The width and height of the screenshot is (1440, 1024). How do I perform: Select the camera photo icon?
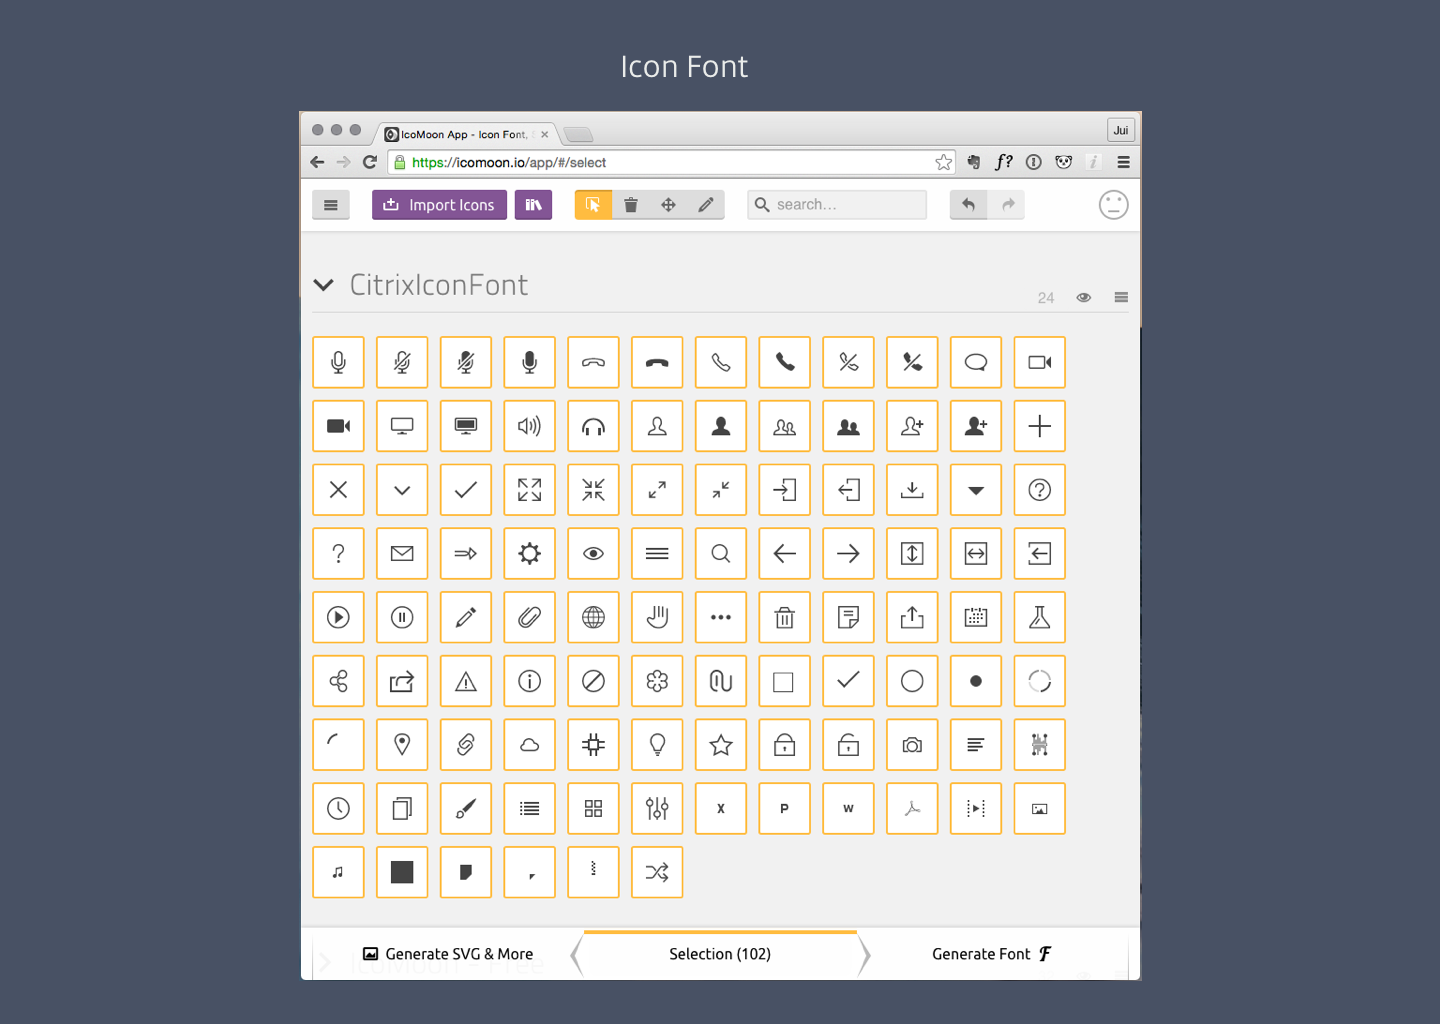[912, 745]
